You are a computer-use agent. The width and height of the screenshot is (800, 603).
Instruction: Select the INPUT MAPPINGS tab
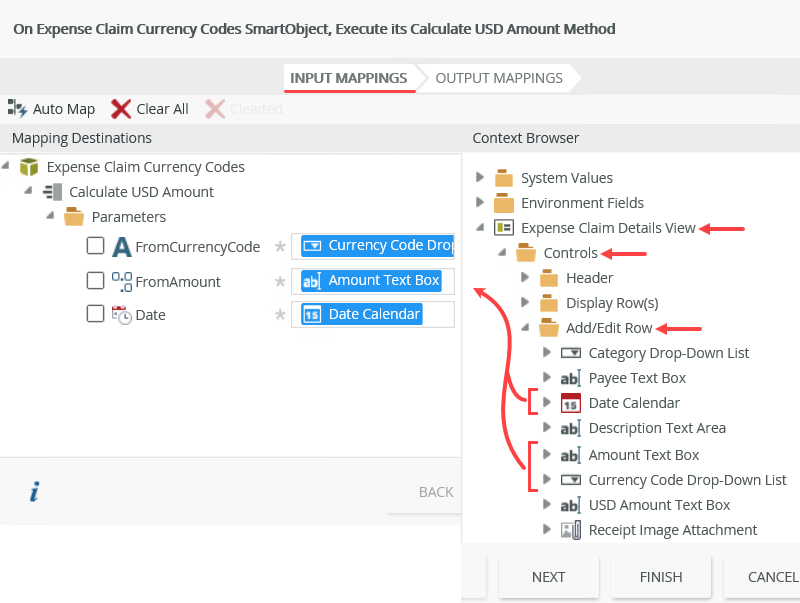pyautogui.click(x=349, y=78)
